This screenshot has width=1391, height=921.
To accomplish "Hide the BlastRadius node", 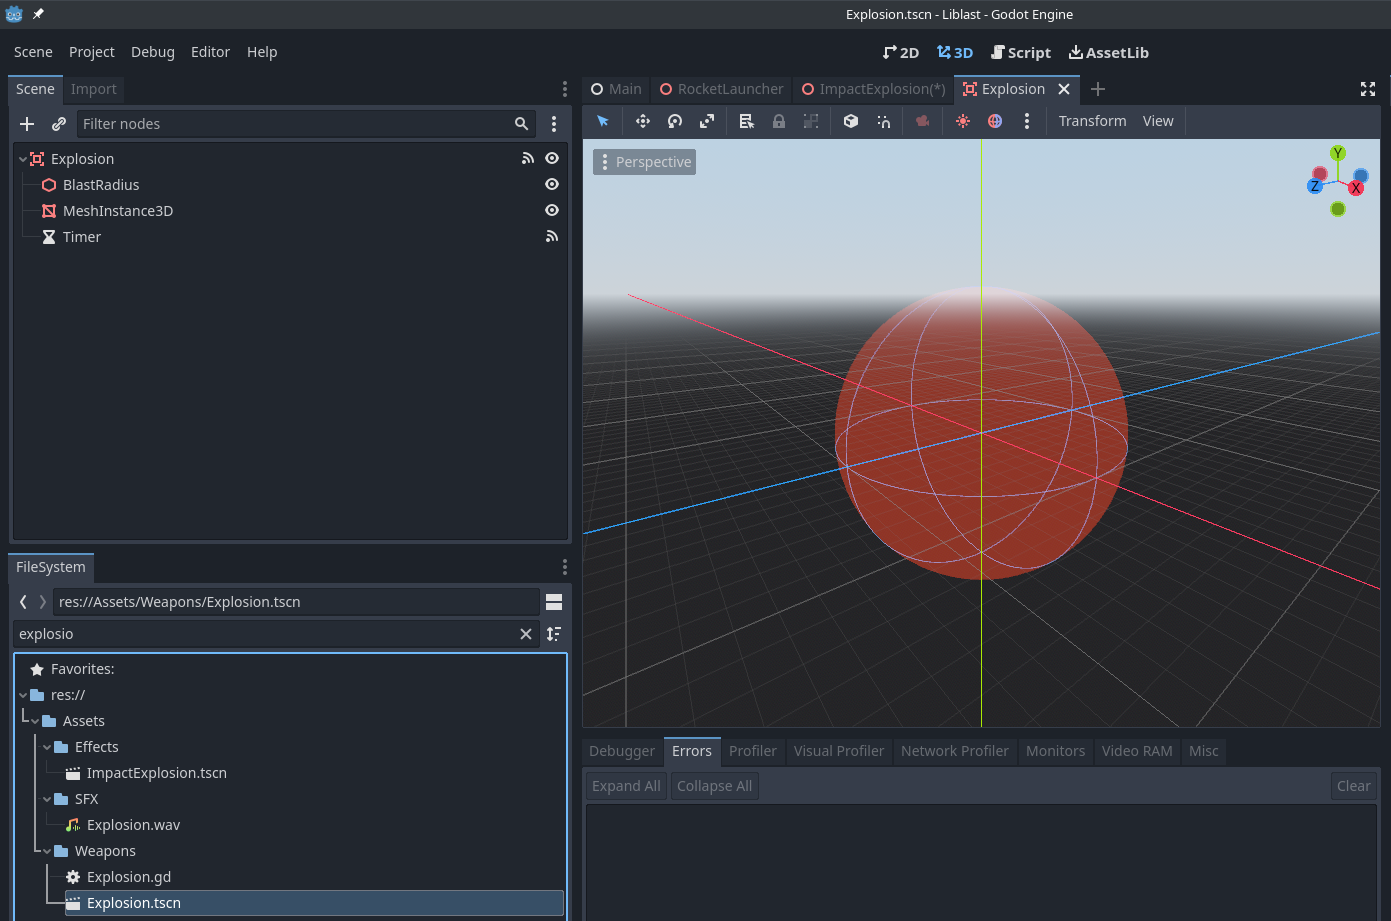I will [551, 184].
